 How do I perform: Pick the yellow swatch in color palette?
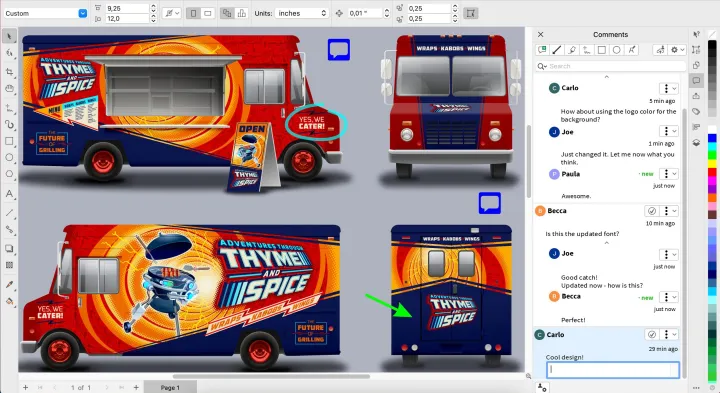tap(712, 163)
